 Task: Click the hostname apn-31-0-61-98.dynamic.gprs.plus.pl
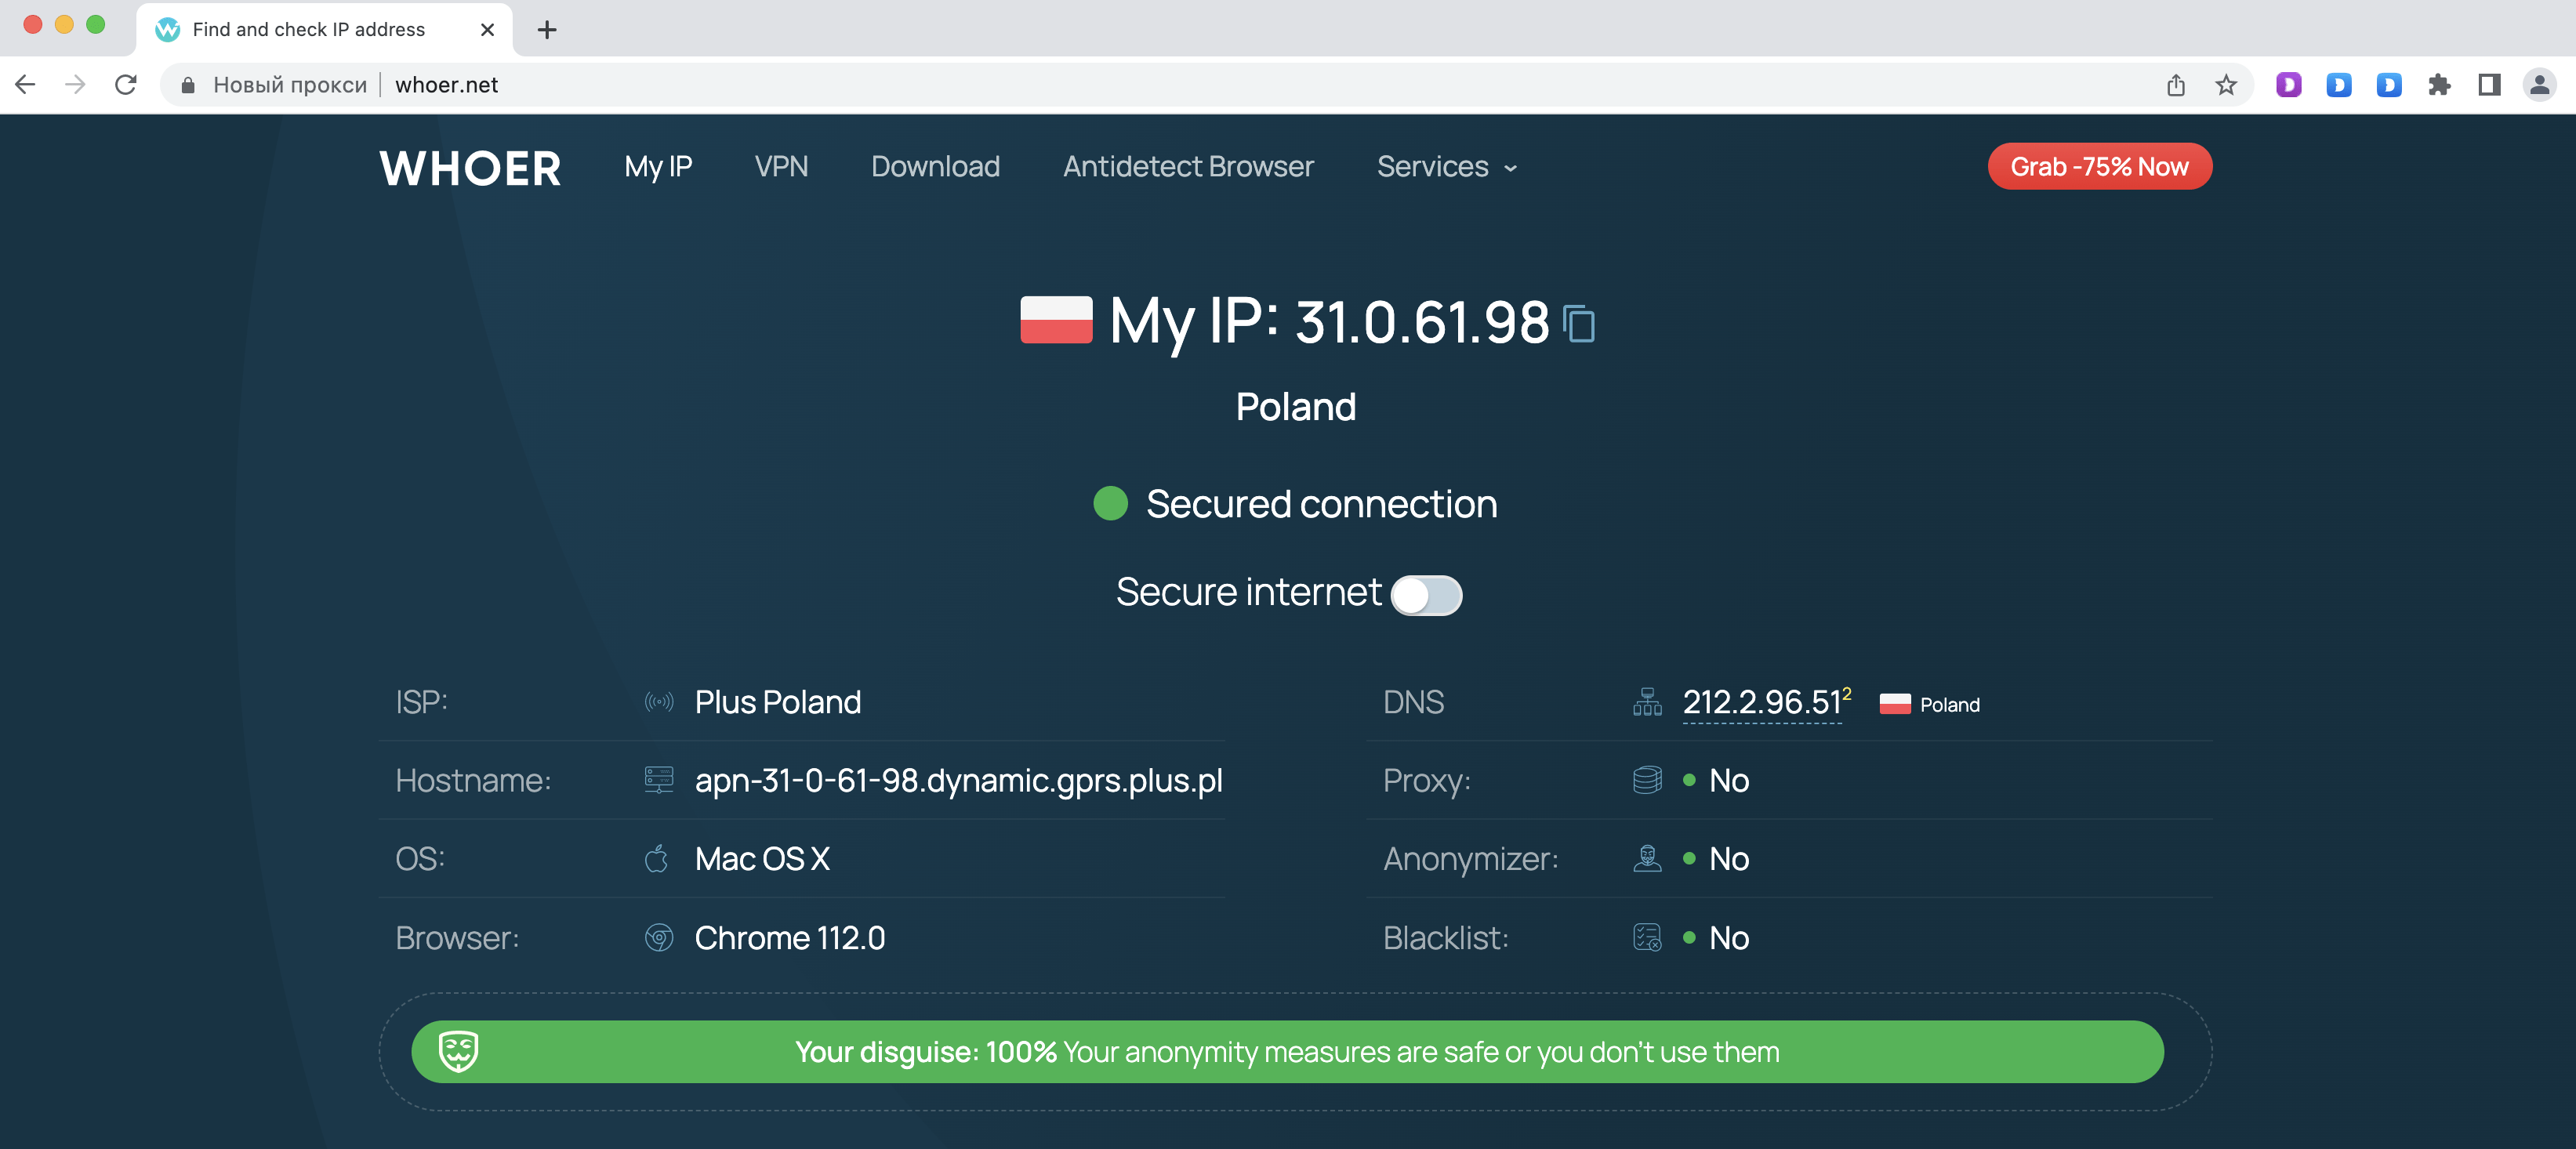click(x=958, y=780)
